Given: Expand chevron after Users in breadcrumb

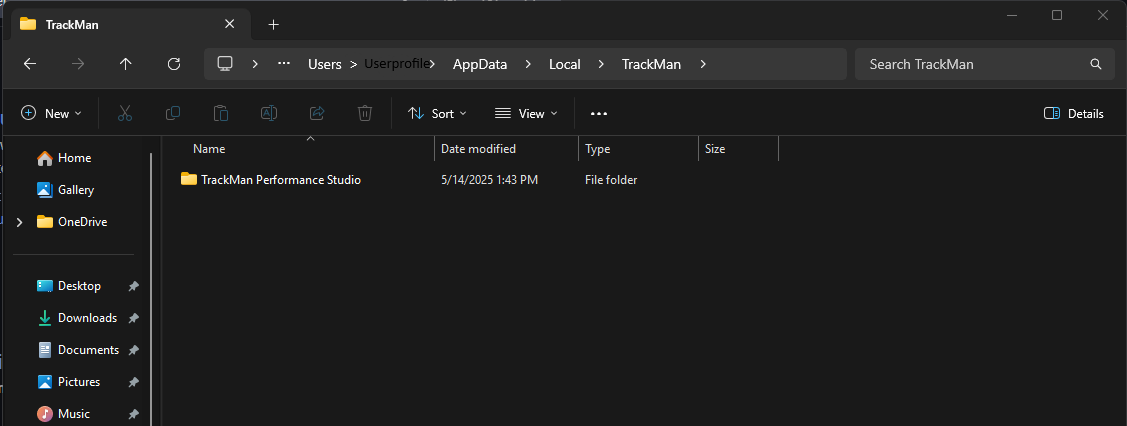Looking at the screenshot, I should tap(354, 64).
